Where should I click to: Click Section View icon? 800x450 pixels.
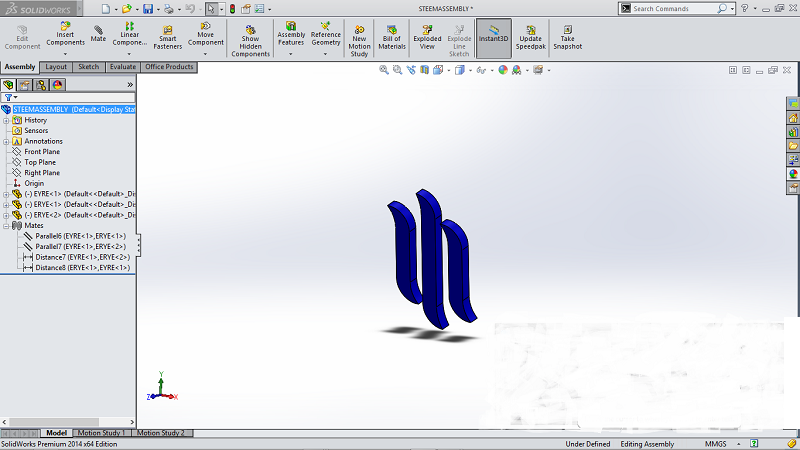(424, 70)
